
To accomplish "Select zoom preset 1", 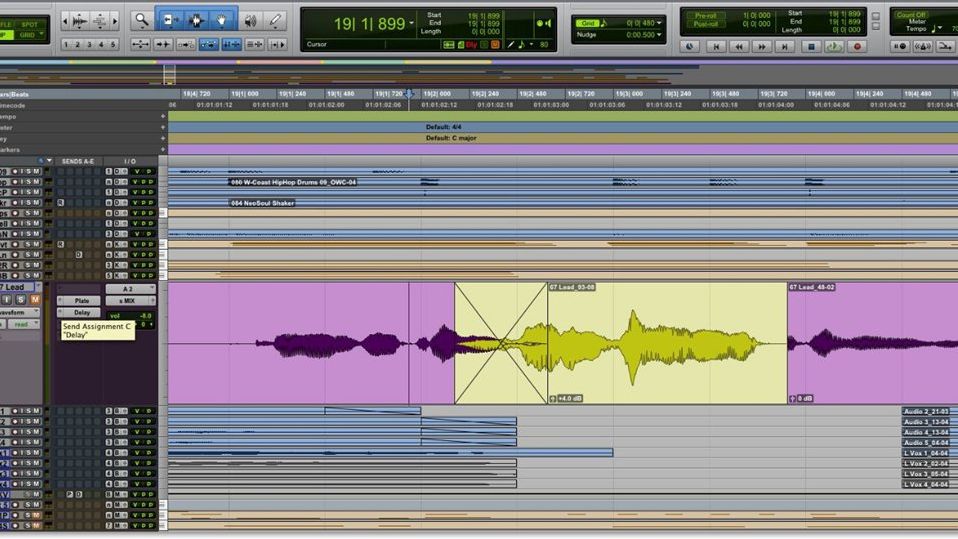I will pos(66,44).
